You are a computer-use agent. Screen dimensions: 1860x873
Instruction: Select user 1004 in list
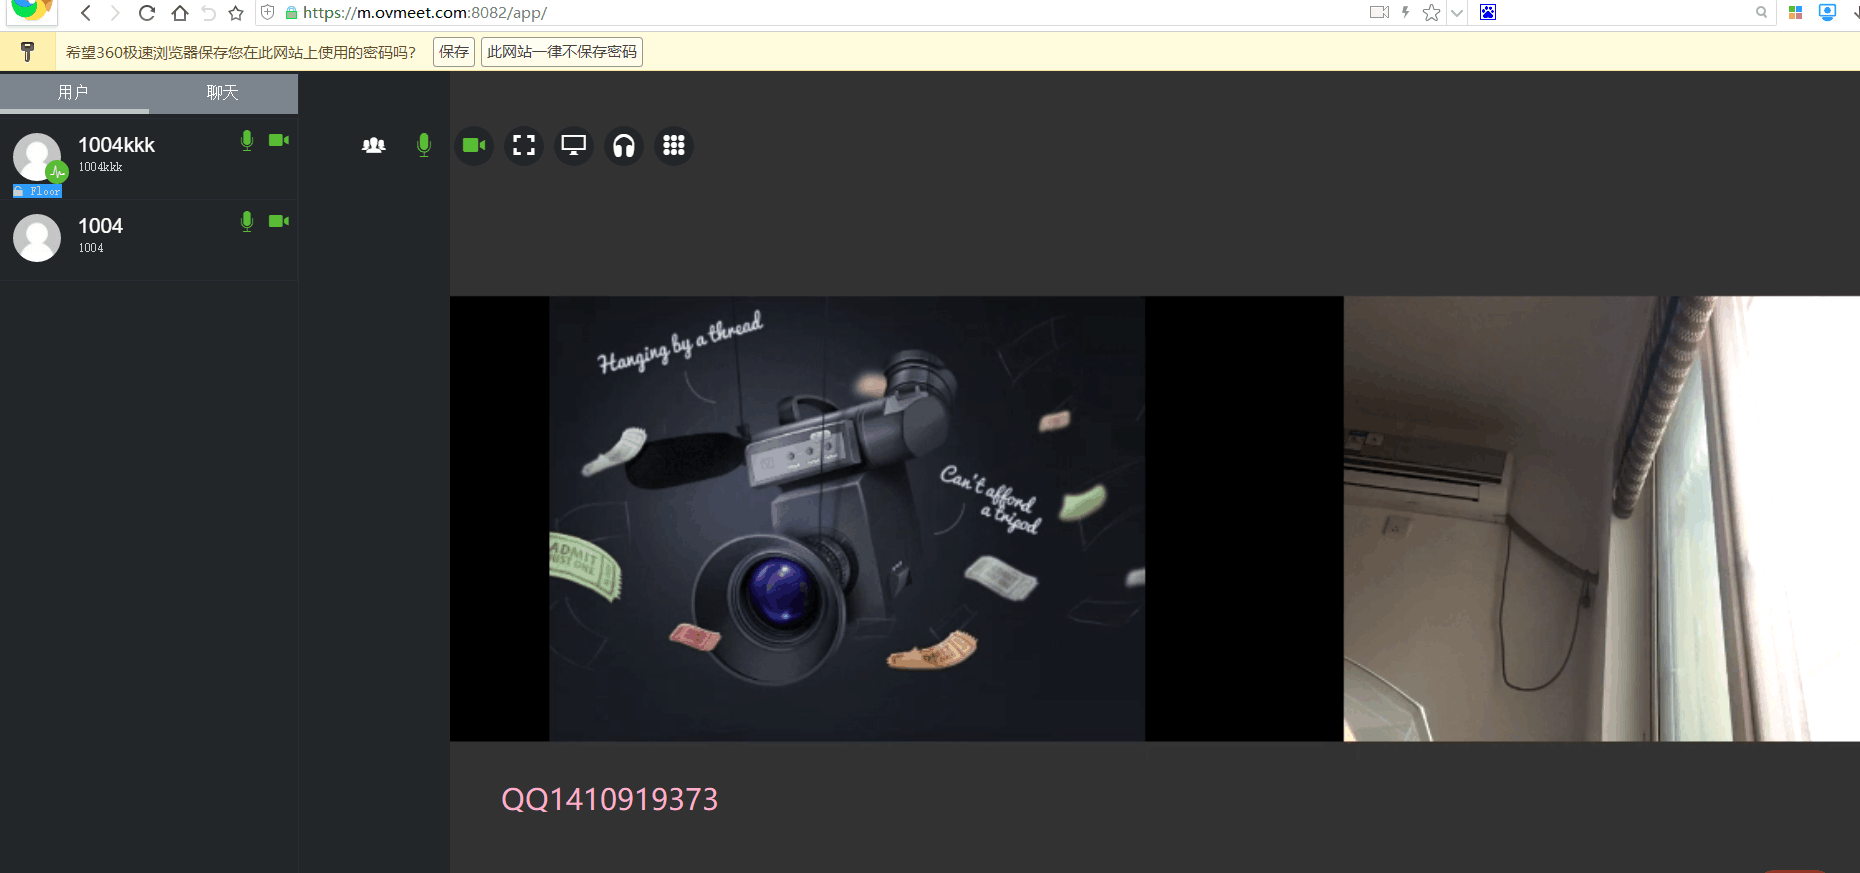tap(149, 240)
